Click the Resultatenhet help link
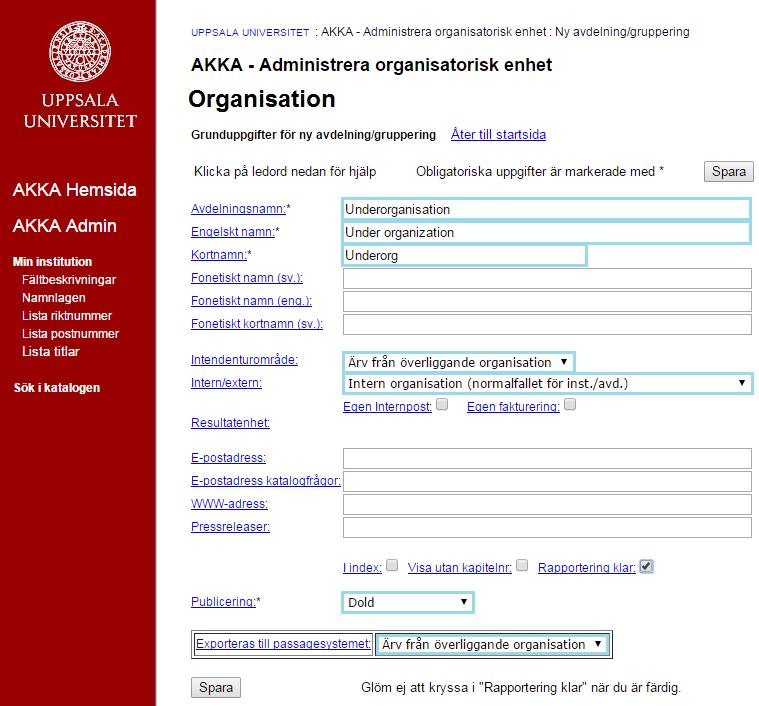759x706 pixels. [x=230, y=422]
